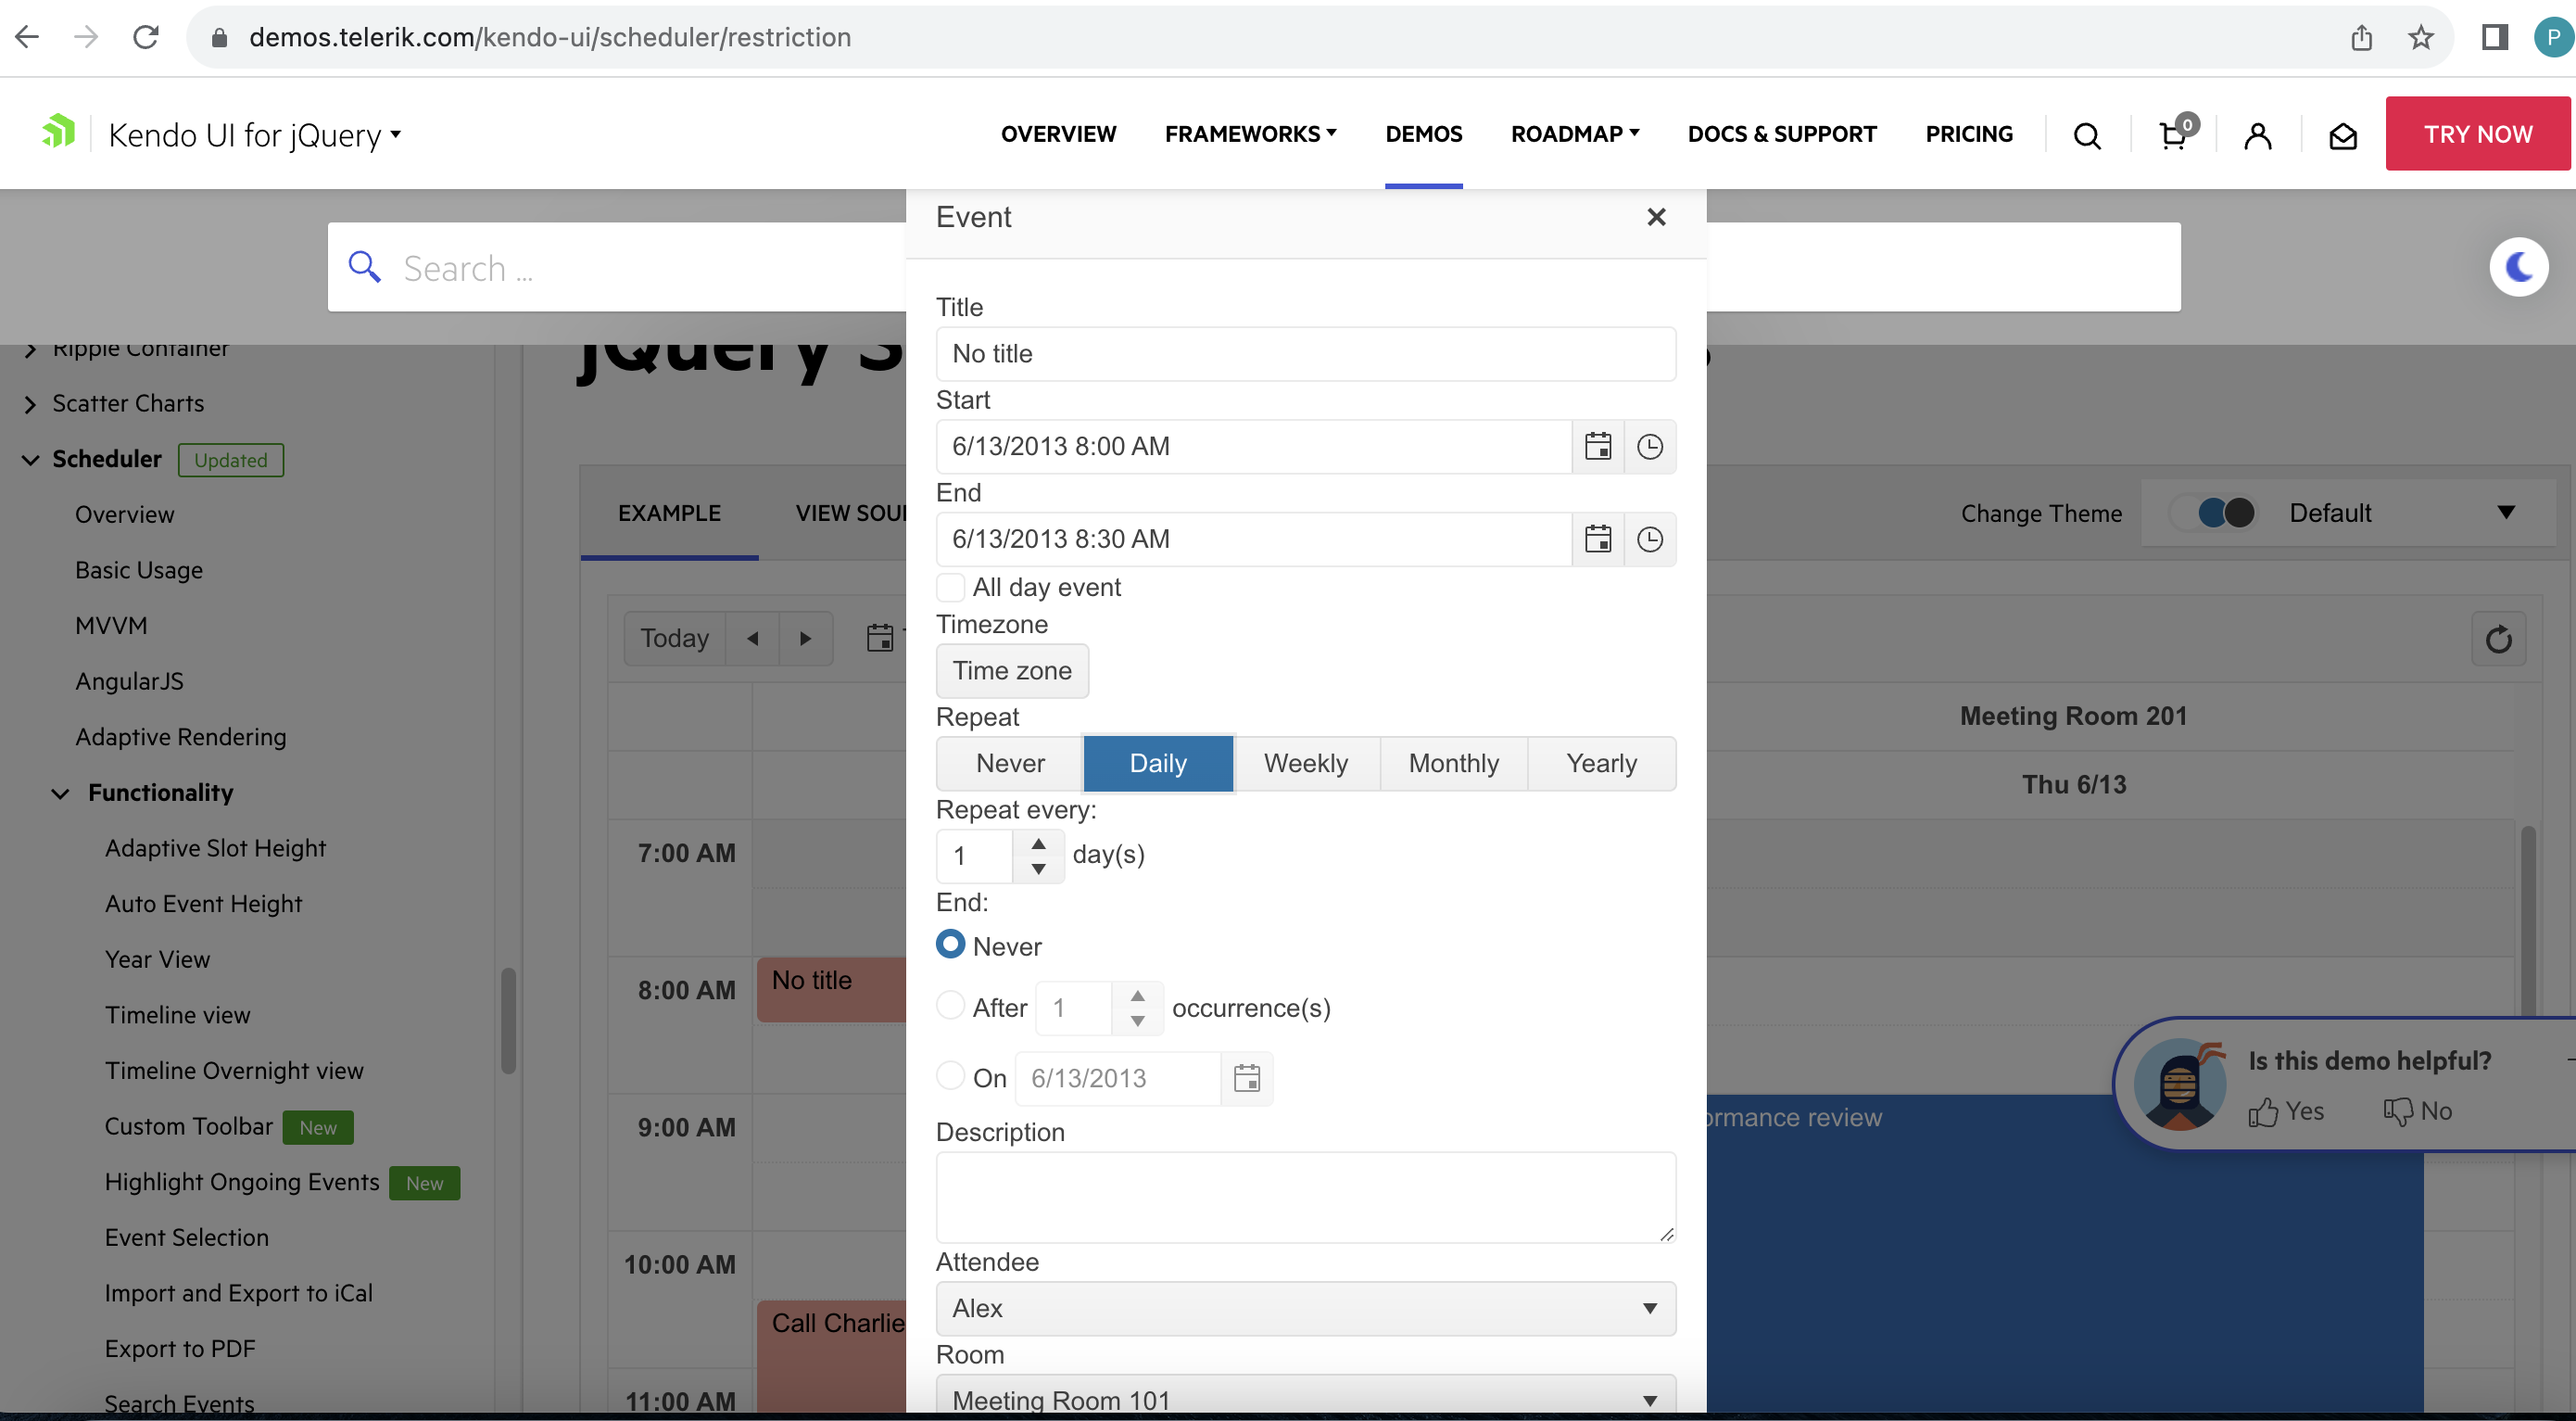The image size is (2576, 1421).
Task: Click the shopping cart icon
Action: [x=2173, y=135]
